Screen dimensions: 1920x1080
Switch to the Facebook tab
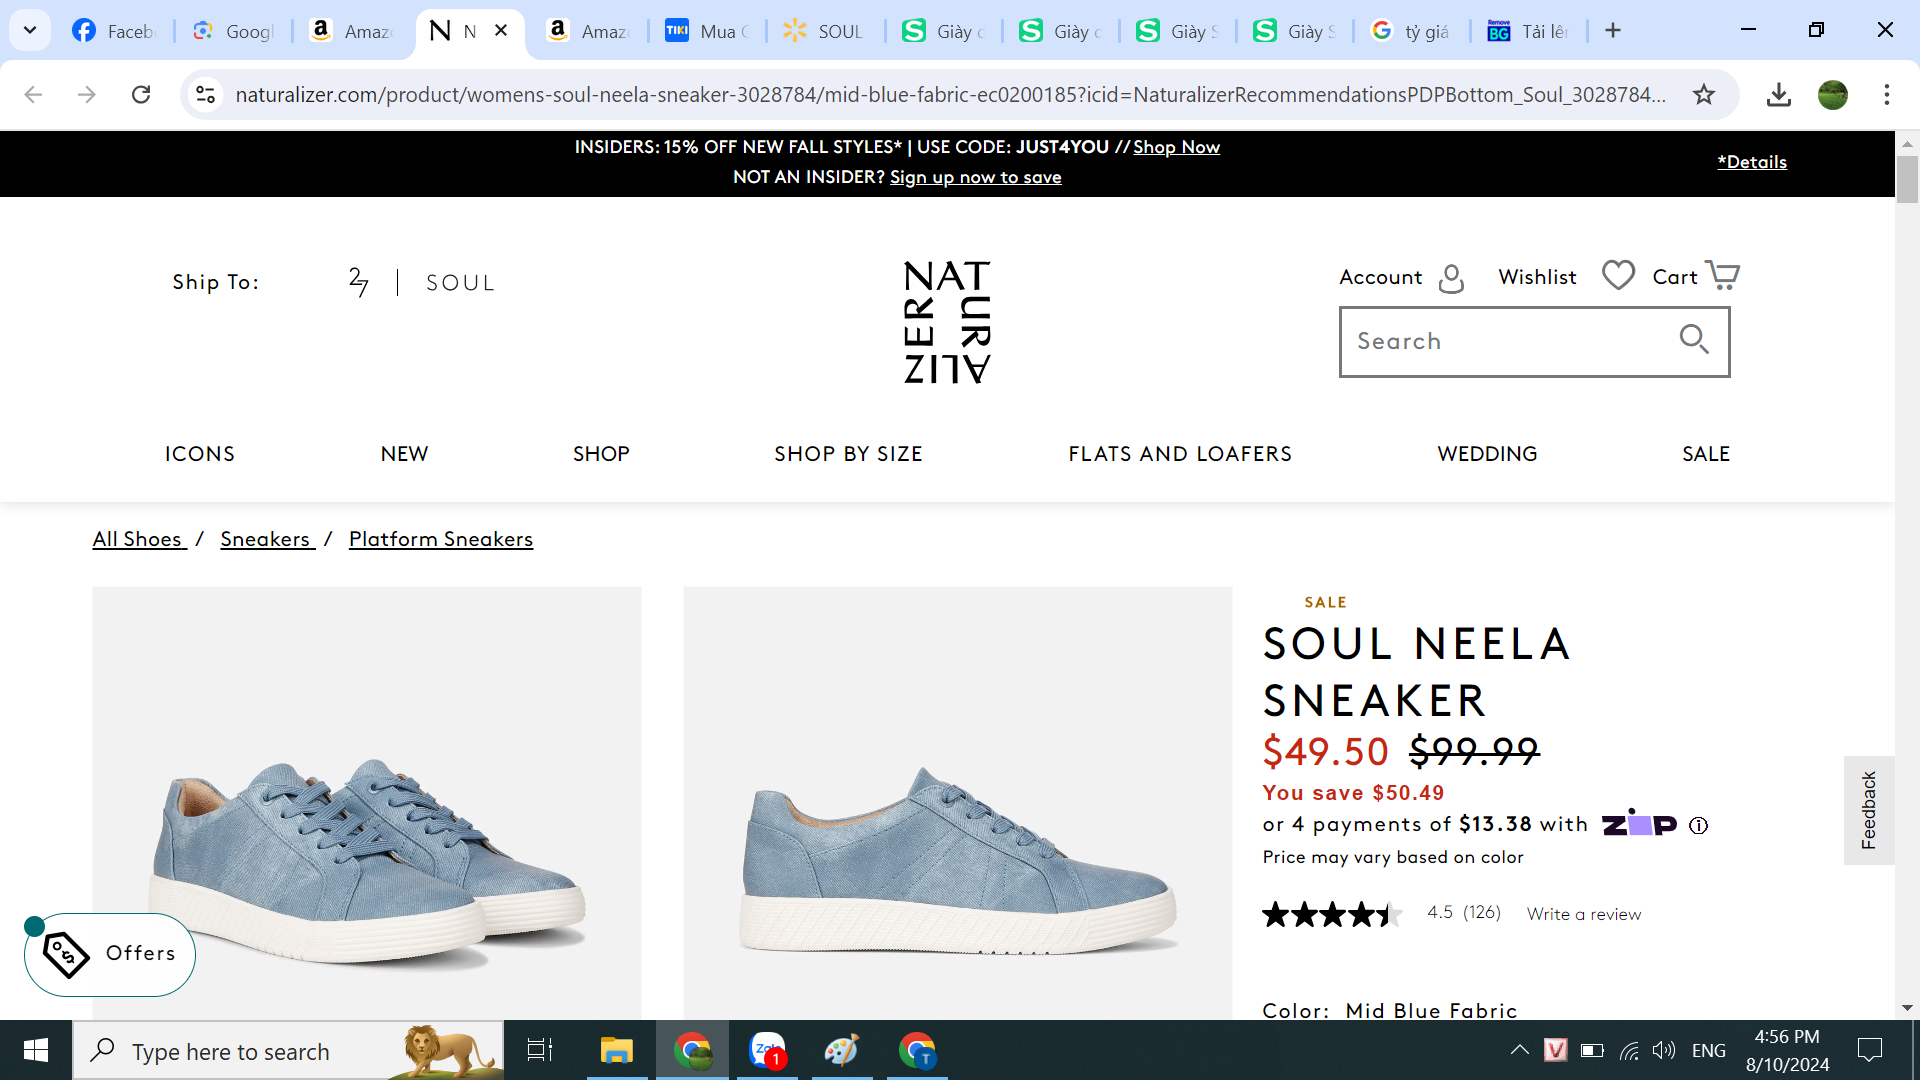(x=115, y=31)
